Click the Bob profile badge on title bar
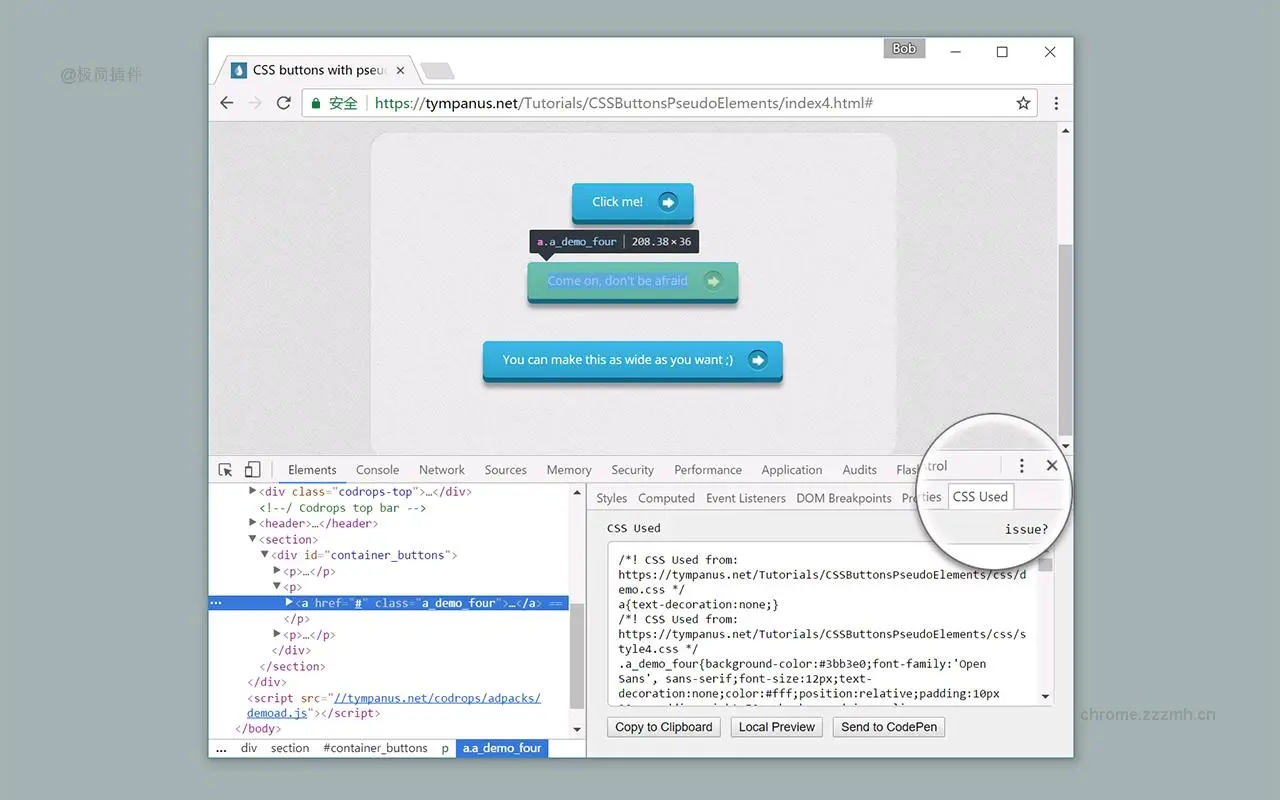 point(904,48)
